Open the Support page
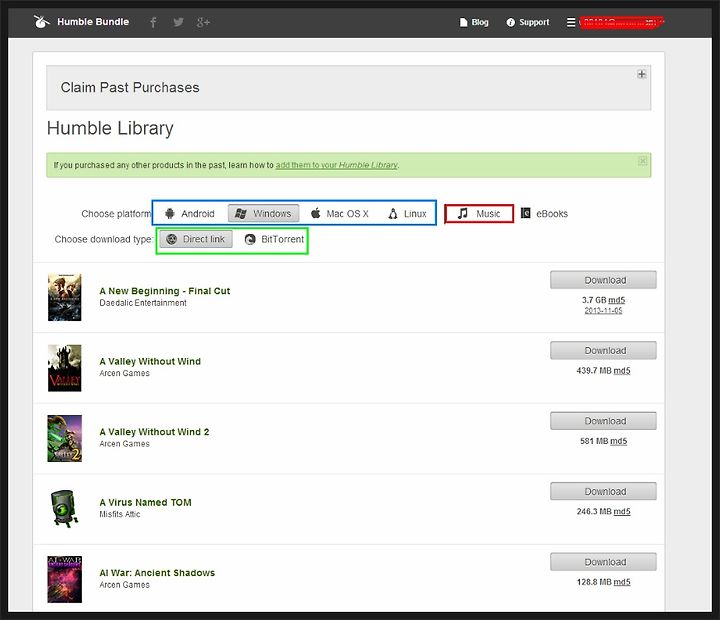 point(528,22)
